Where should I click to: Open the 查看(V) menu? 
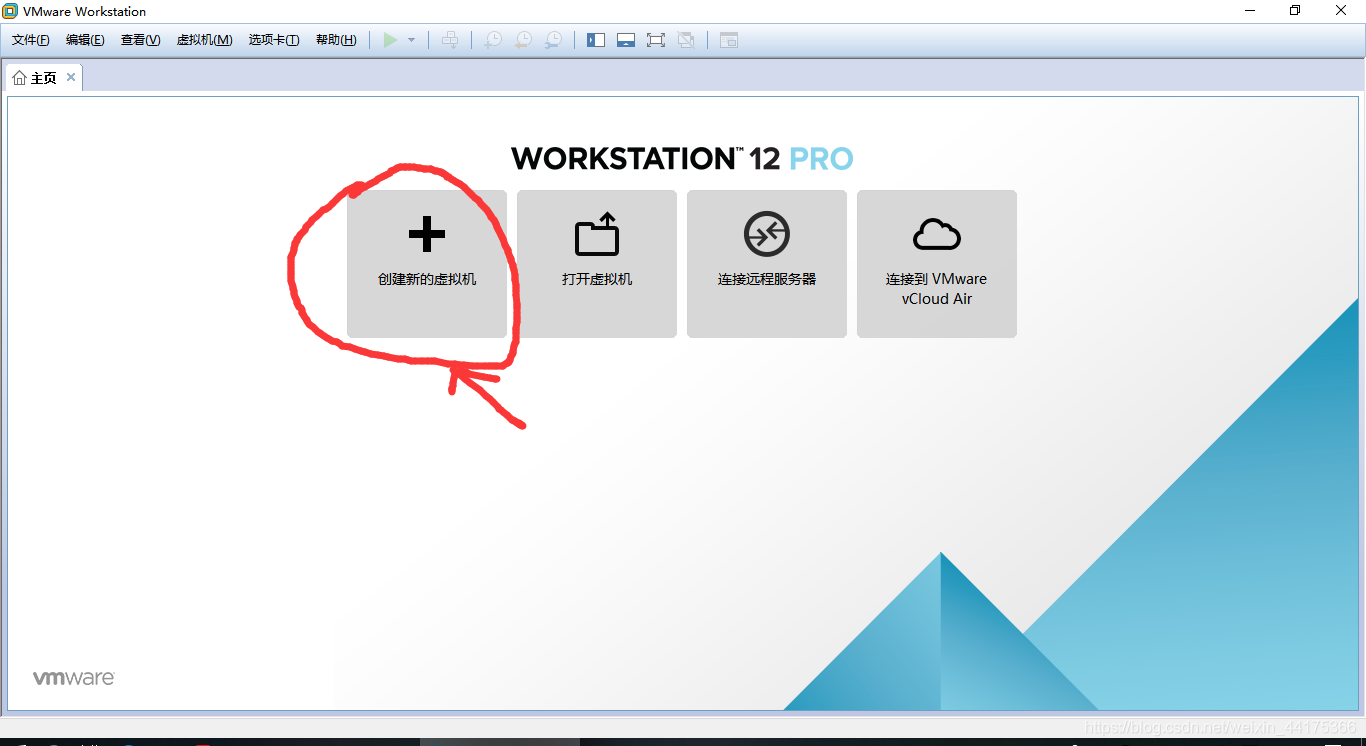tap(140, 40)
